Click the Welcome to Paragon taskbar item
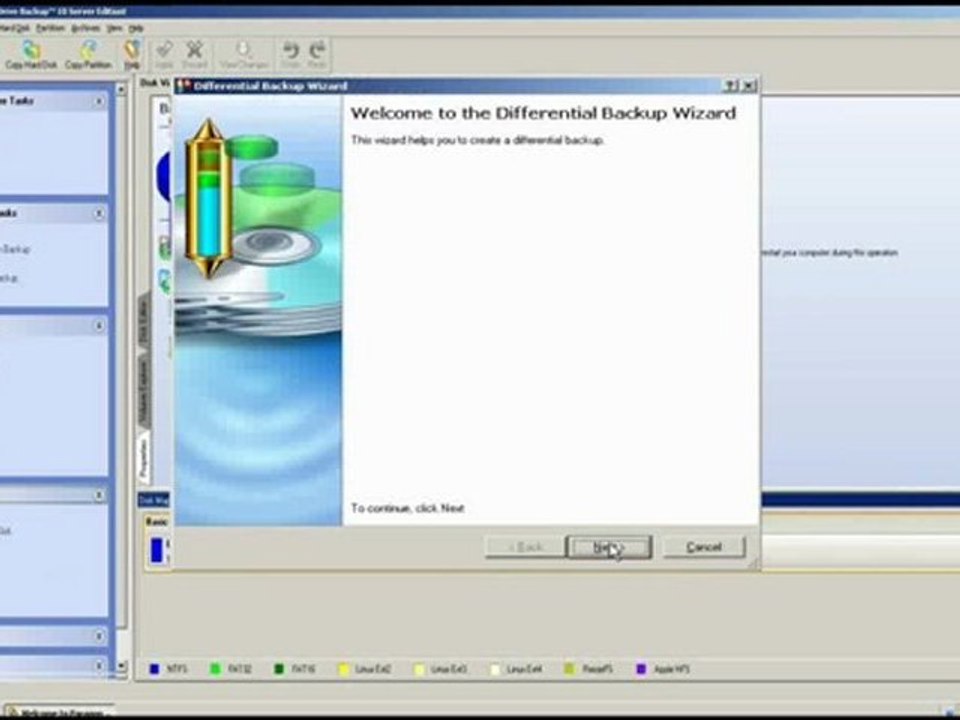This screenshot has width=960, height=720. click(x=58, y=713)
